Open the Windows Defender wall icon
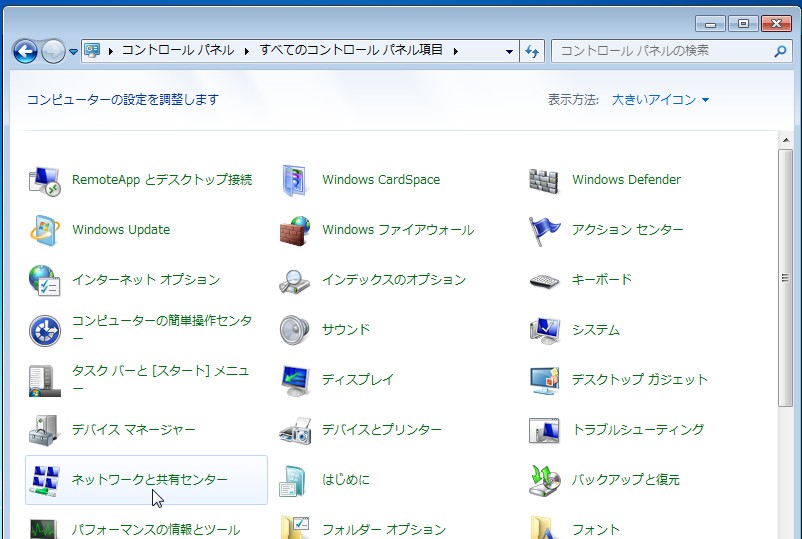The image size is (802, 539). pyautogui.click(x=544, y=181)
